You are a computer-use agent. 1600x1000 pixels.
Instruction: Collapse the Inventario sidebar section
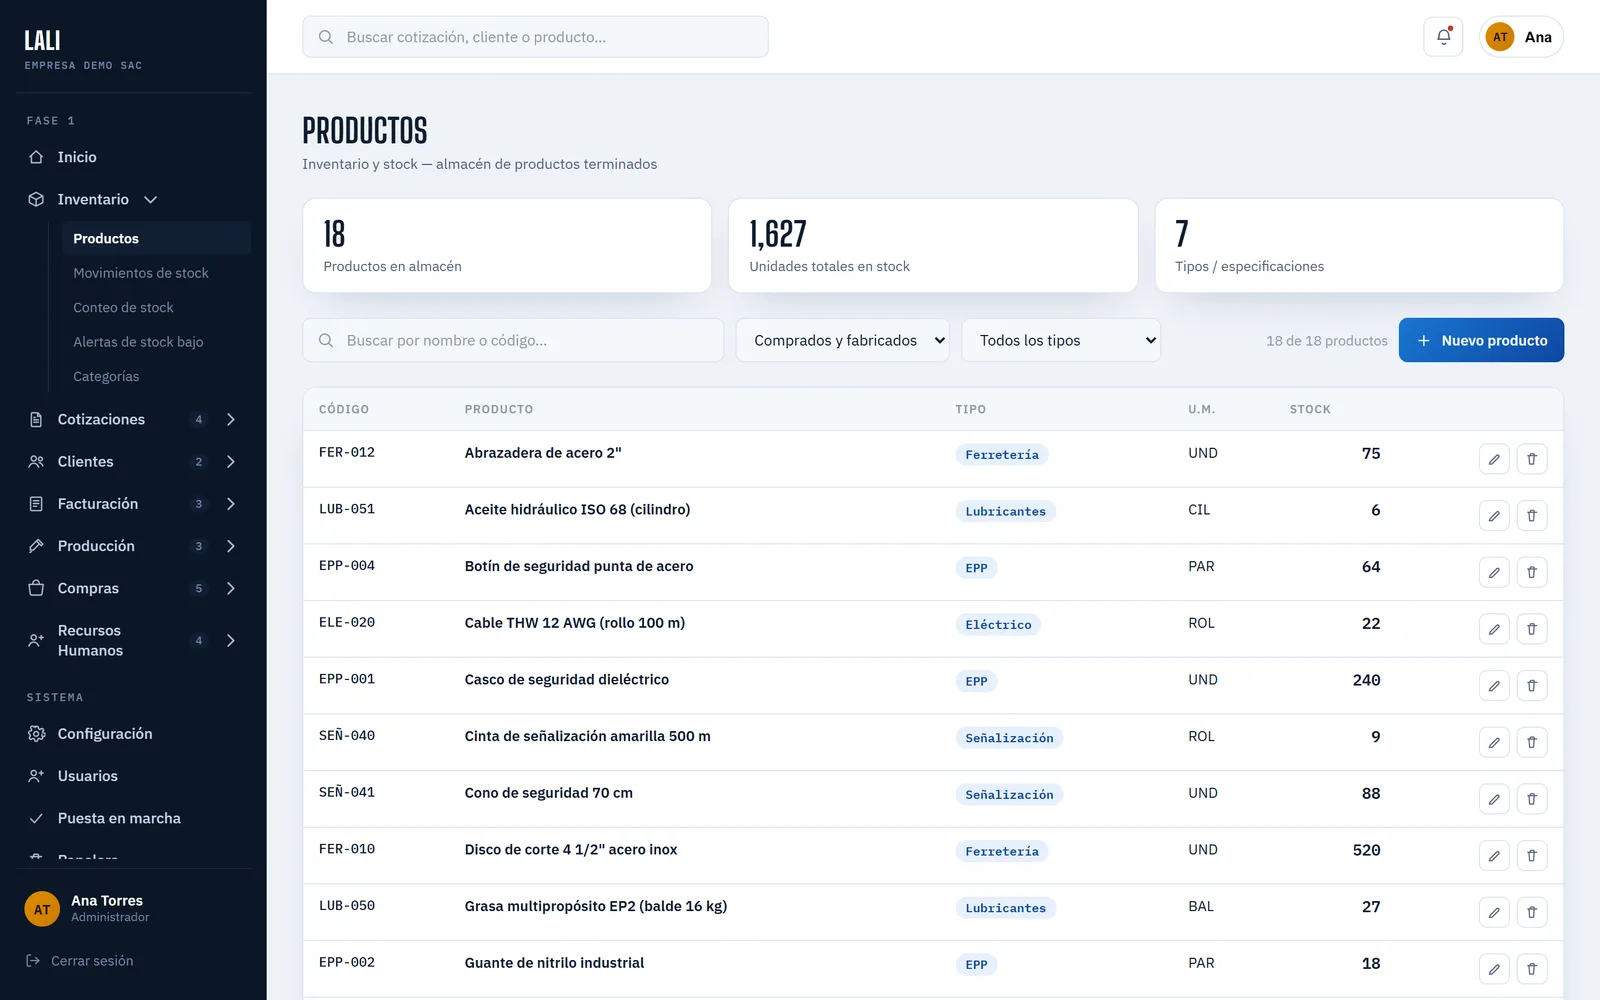click(x=133, y=199)
